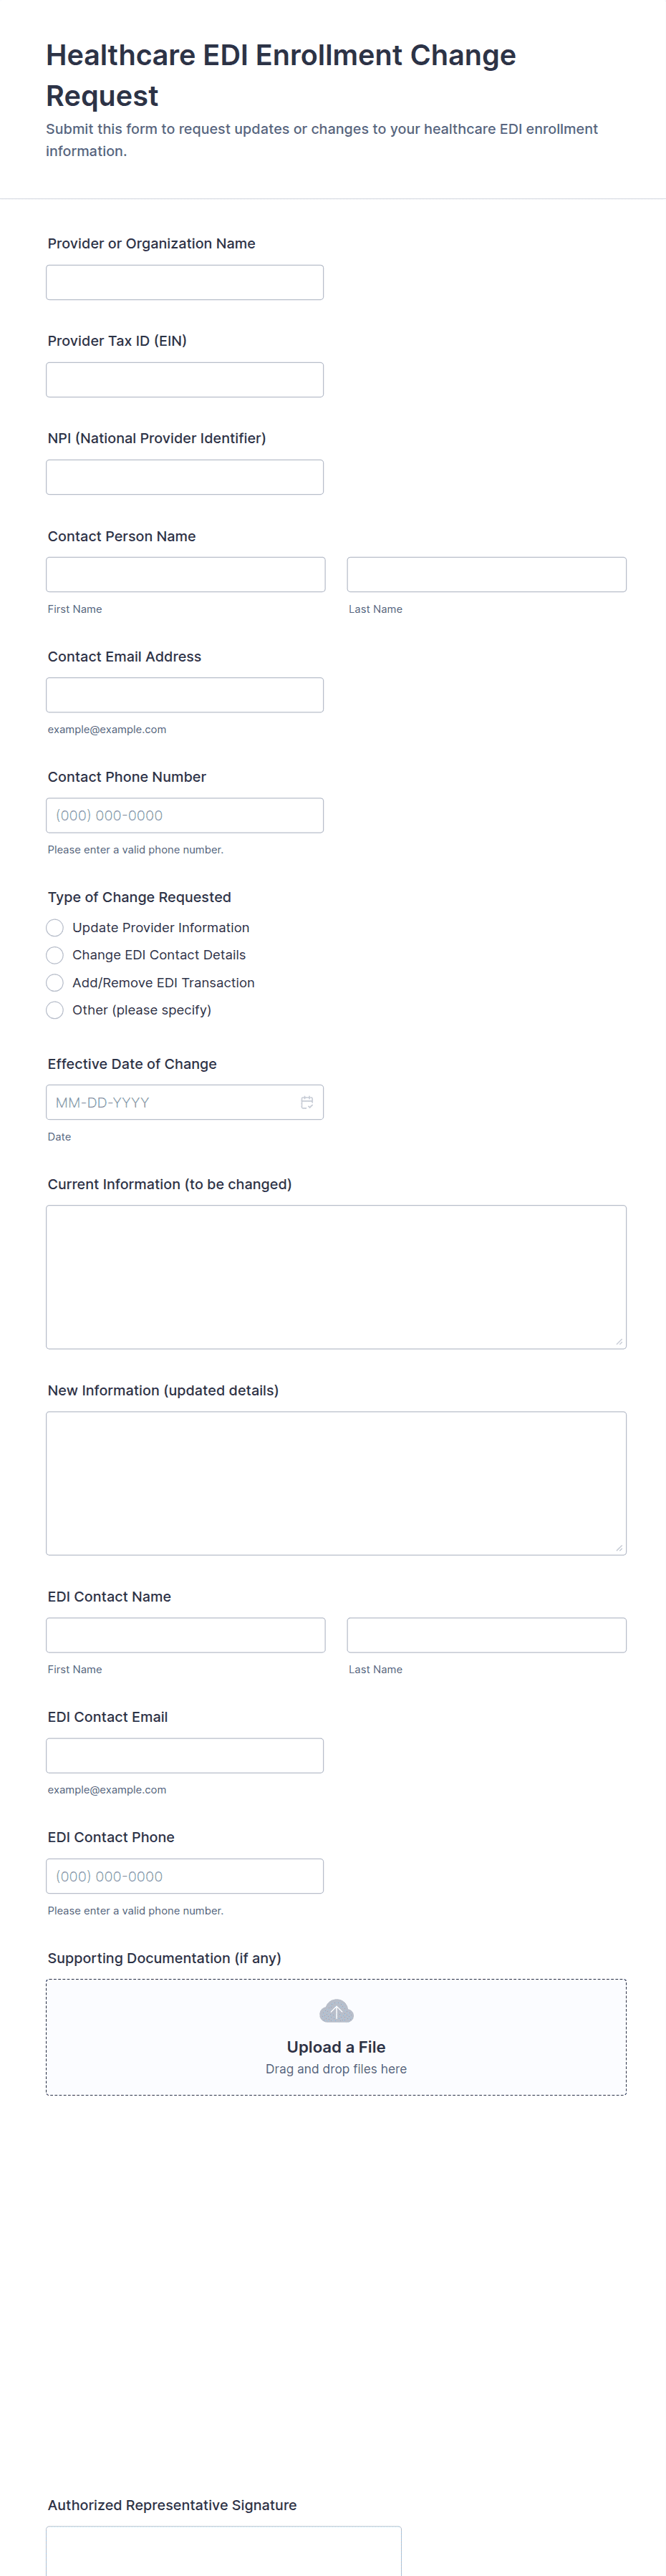Click the MM-DD-YYYY effective date input
Screen dimensions: 666x2576
click(185, 1102)
